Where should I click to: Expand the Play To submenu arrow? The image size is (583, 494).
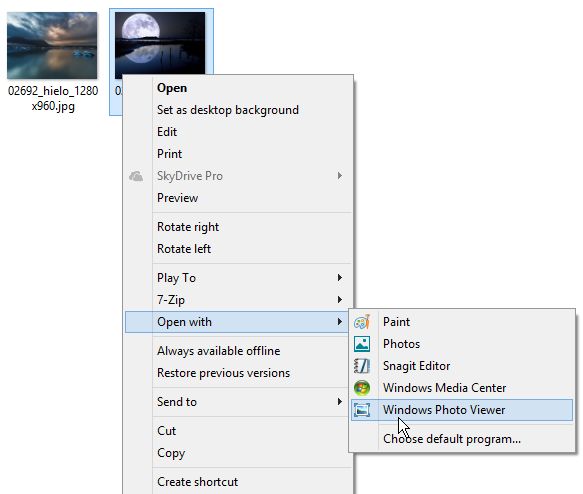pyautogui.click(x=339, y=278)
